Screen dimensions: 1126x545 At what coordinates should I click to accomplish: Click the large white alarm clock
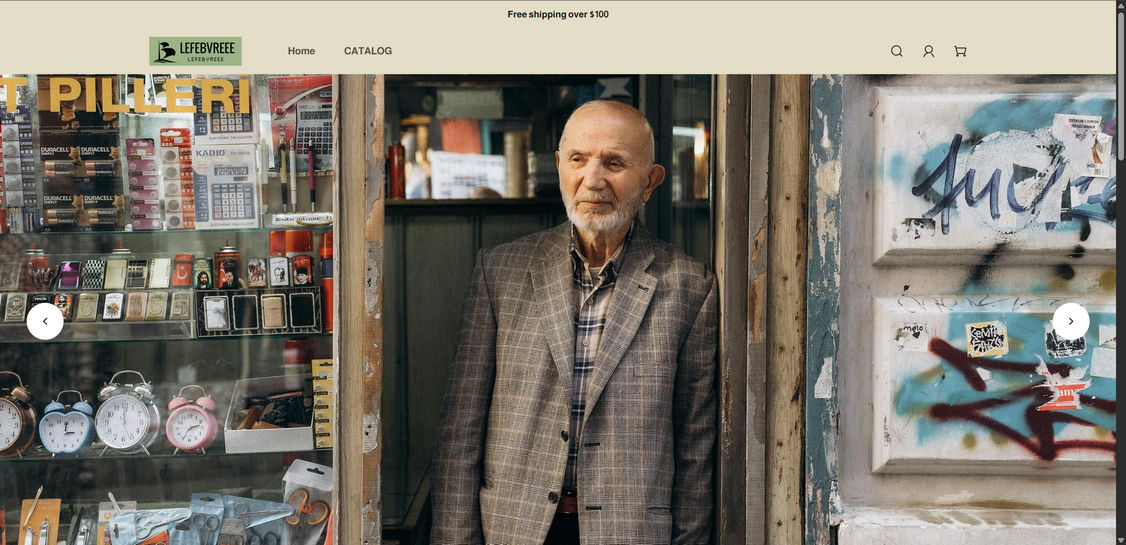click(x=127, y=413)
